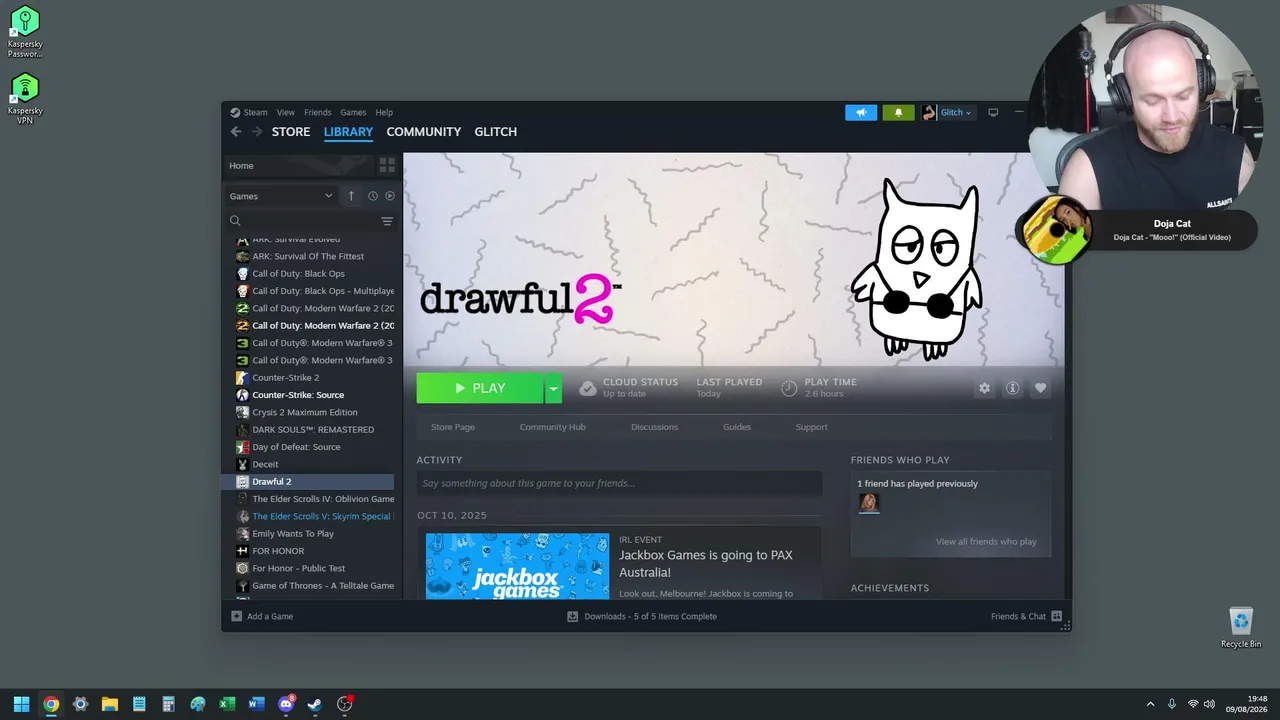Open the Jackbox Games PAX event thumbnail

(517, 566)
